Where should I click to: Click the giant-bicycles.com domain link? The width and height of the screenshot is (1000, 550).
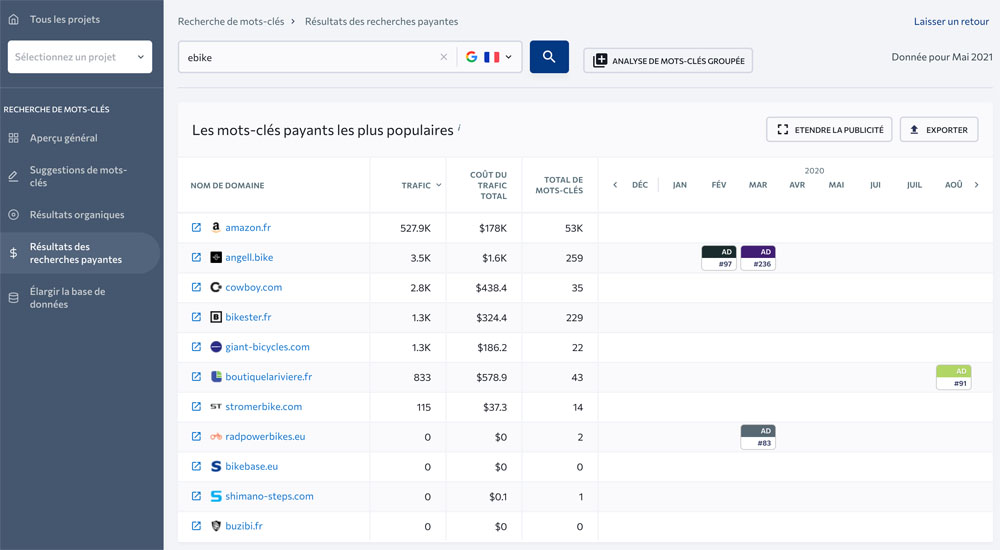point(267,346)
